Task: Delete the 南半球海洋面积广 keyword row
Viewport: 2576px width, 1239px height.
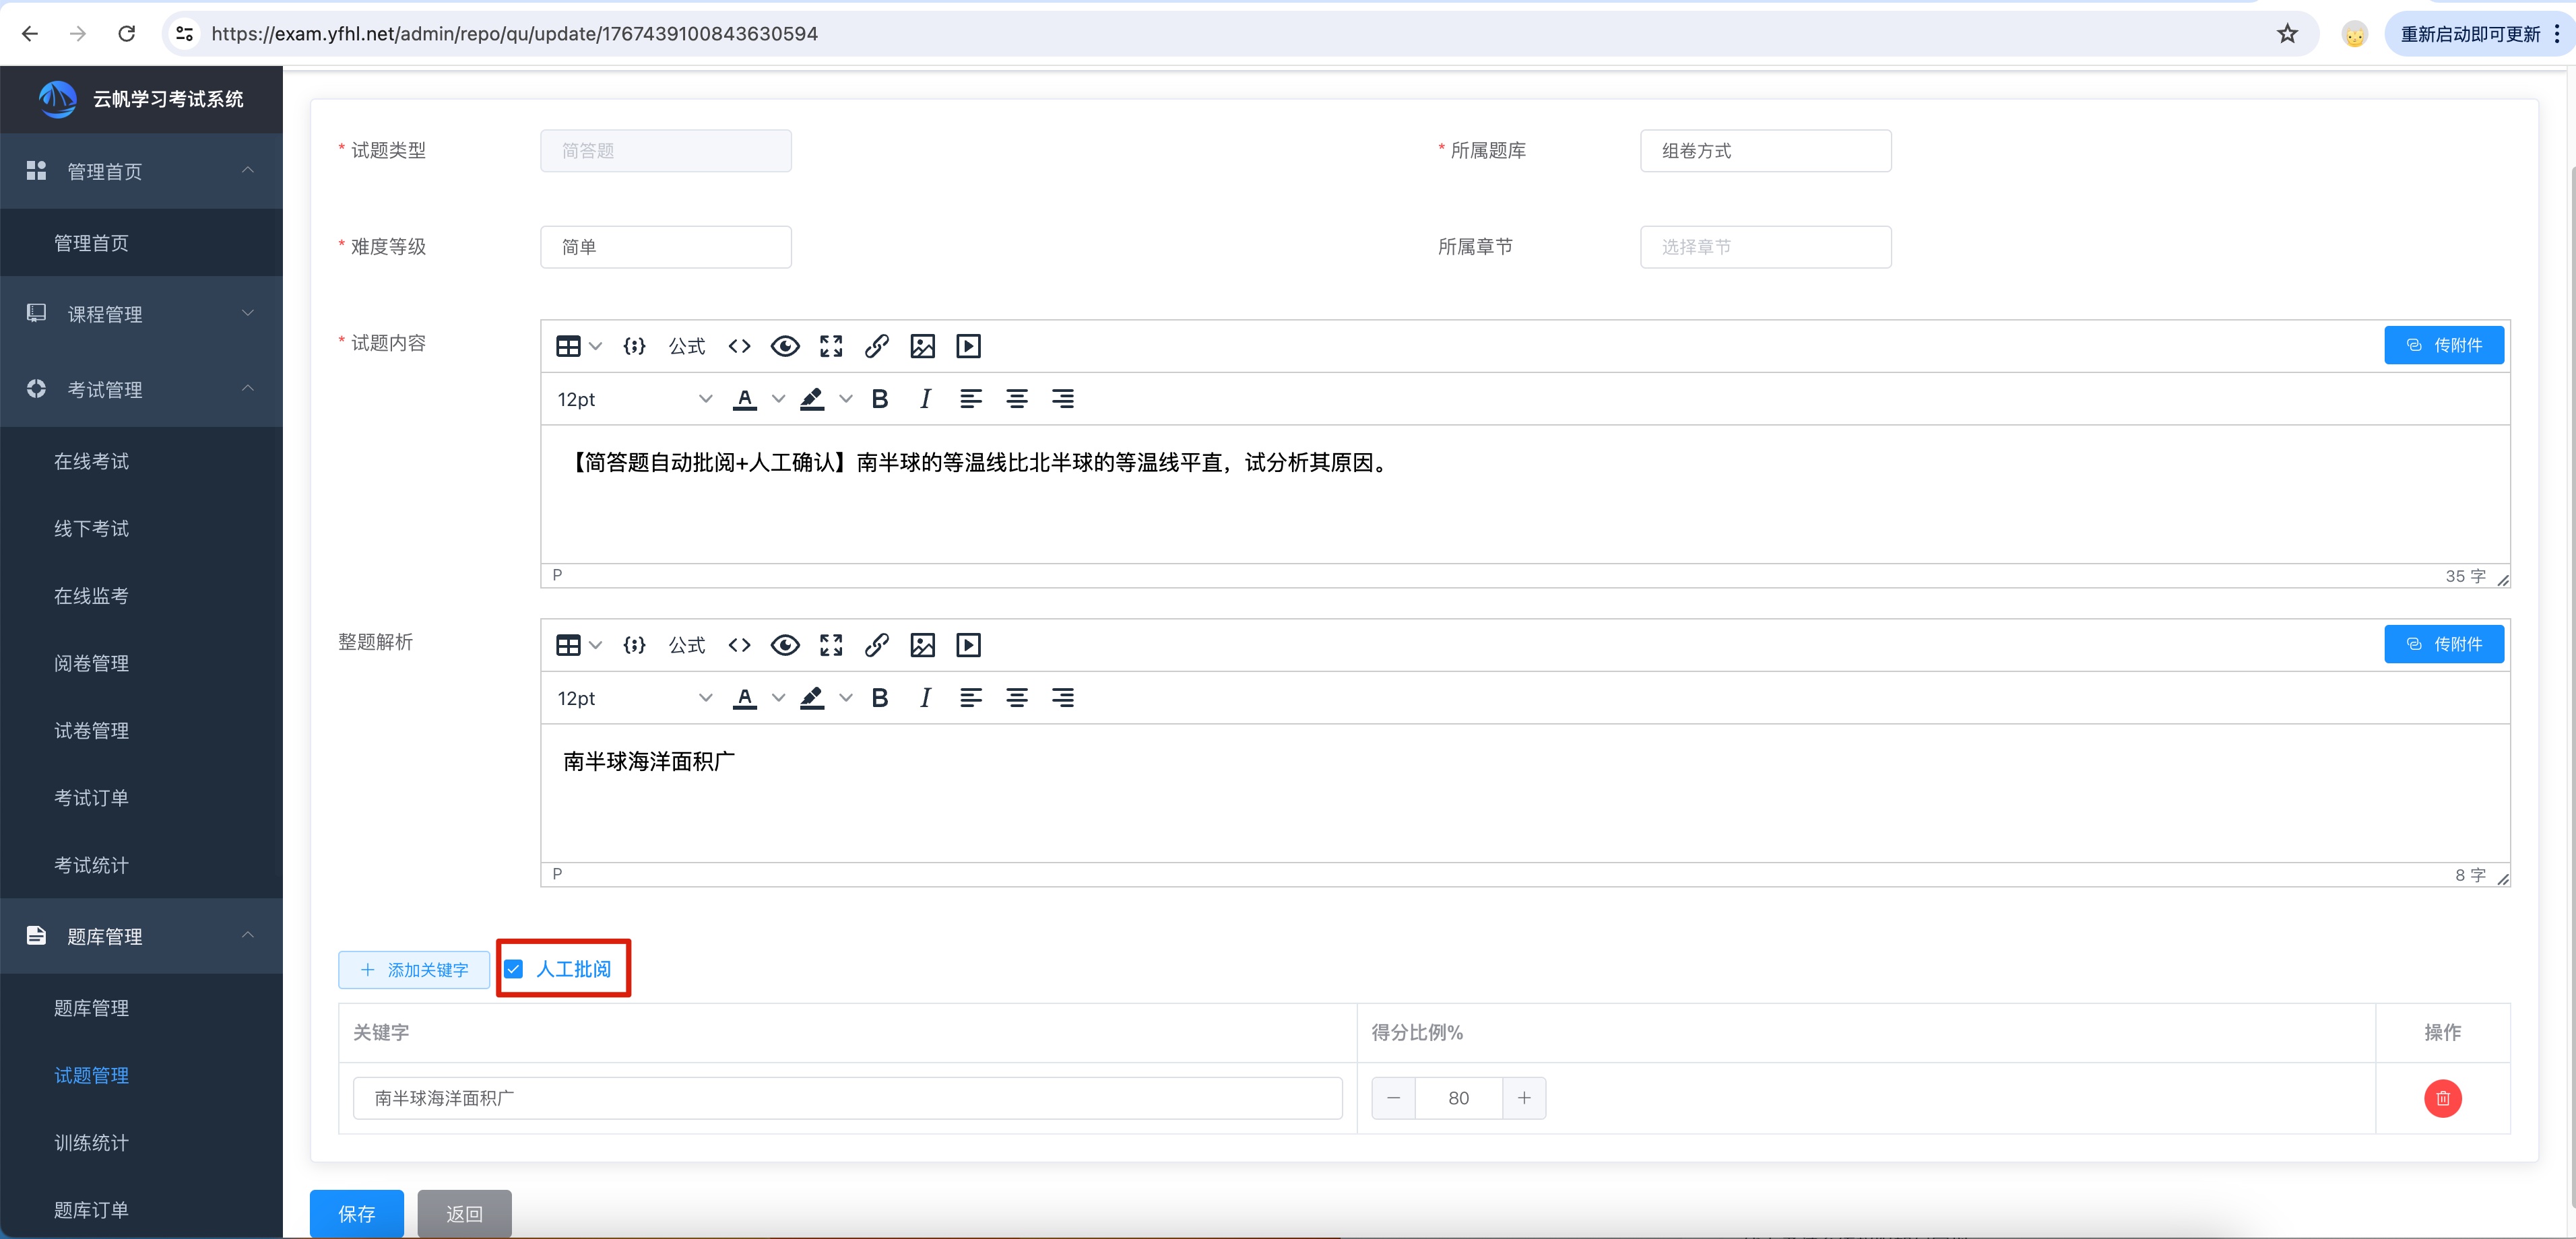Action: [2443, 1098]
